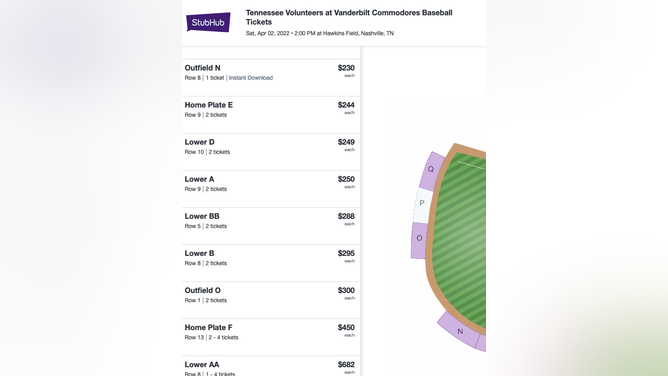Open the Outfield N $230 listing

point(271,77)
